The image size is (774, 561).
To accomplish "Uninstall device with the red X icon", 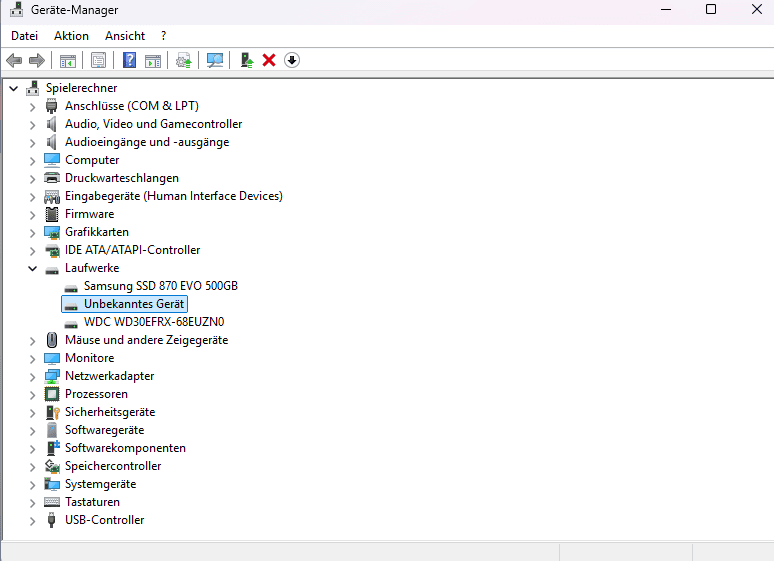I will point(269,60).
